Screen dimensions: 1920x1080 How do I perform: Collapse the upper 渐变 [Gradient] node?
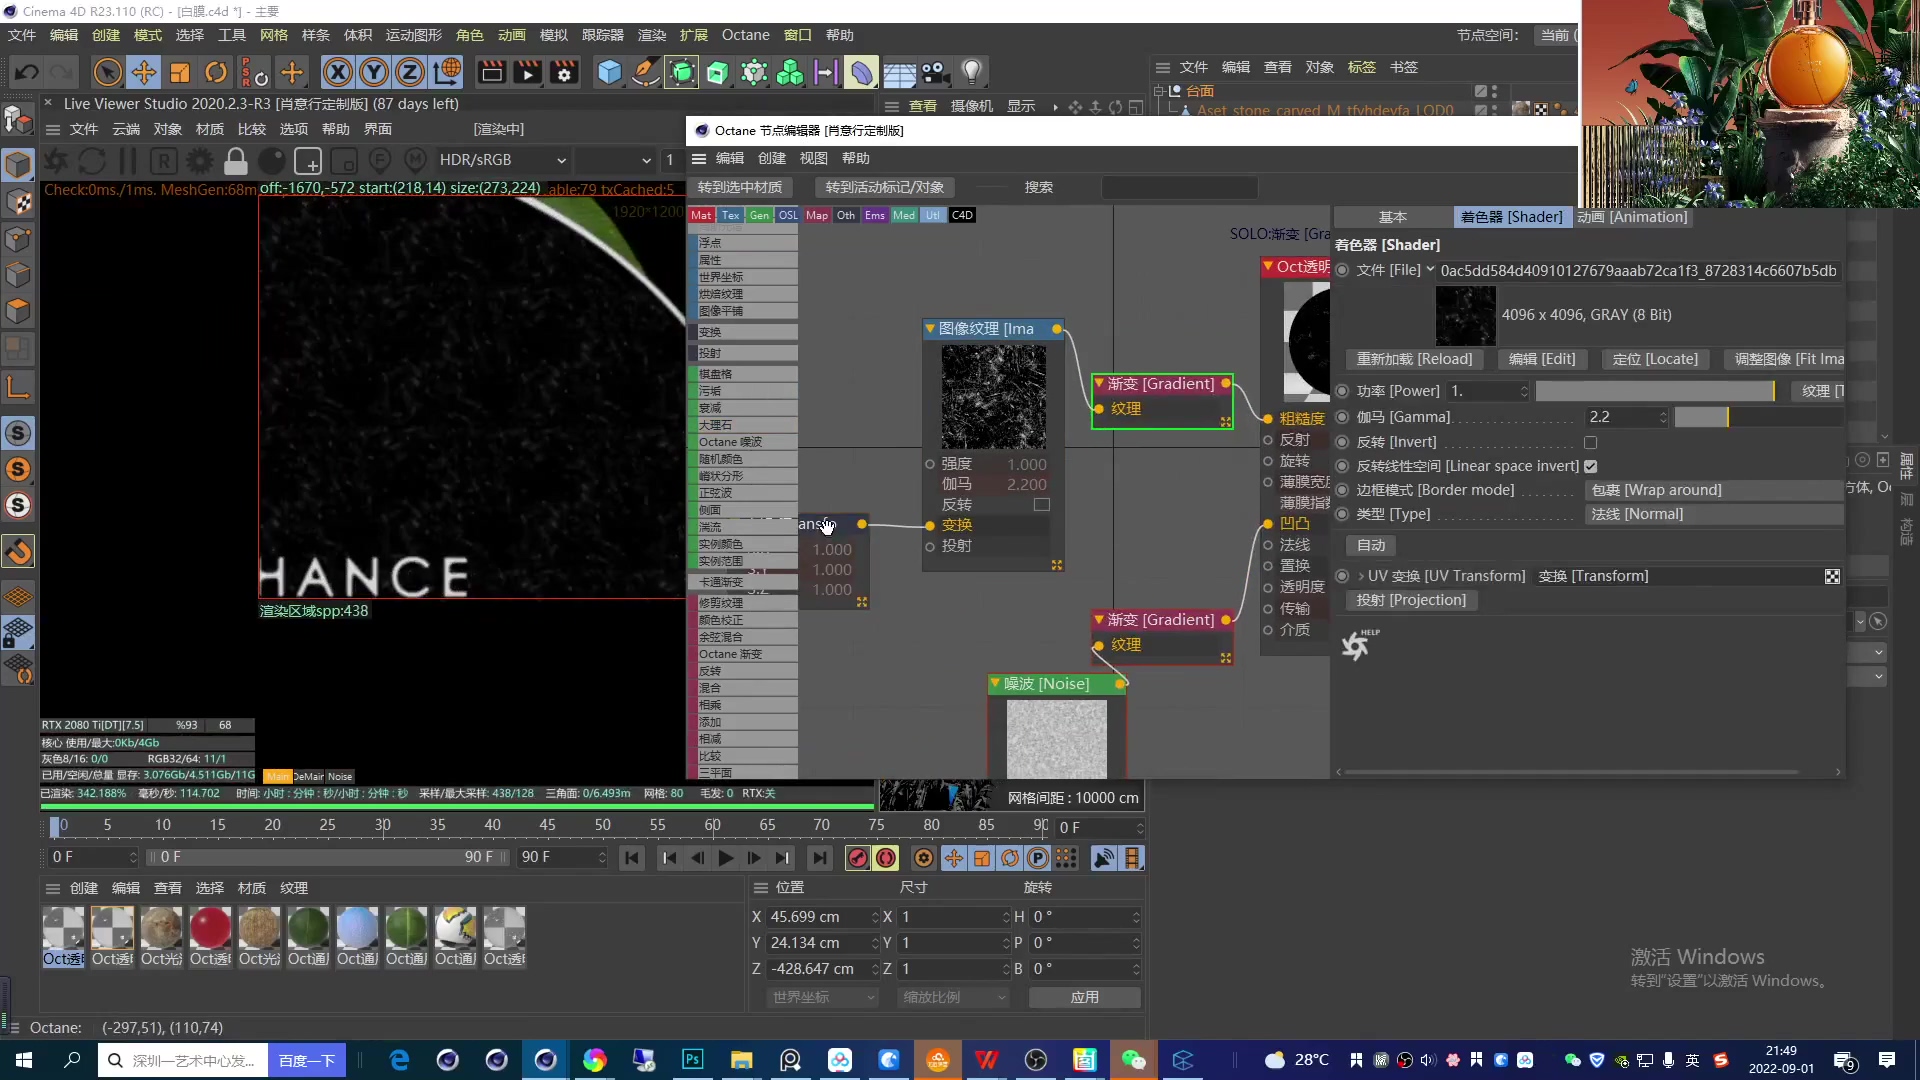coord(1099,384)
